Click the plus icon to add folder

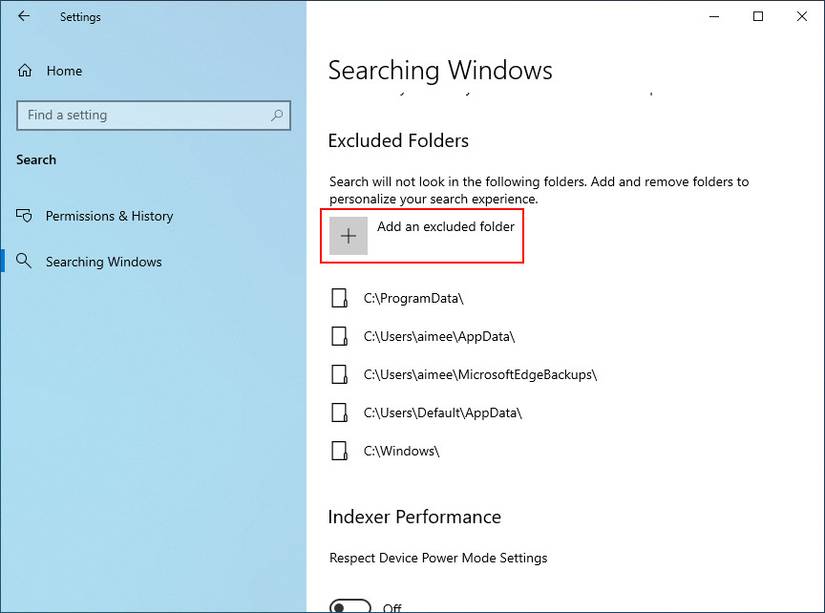[348, 236]
